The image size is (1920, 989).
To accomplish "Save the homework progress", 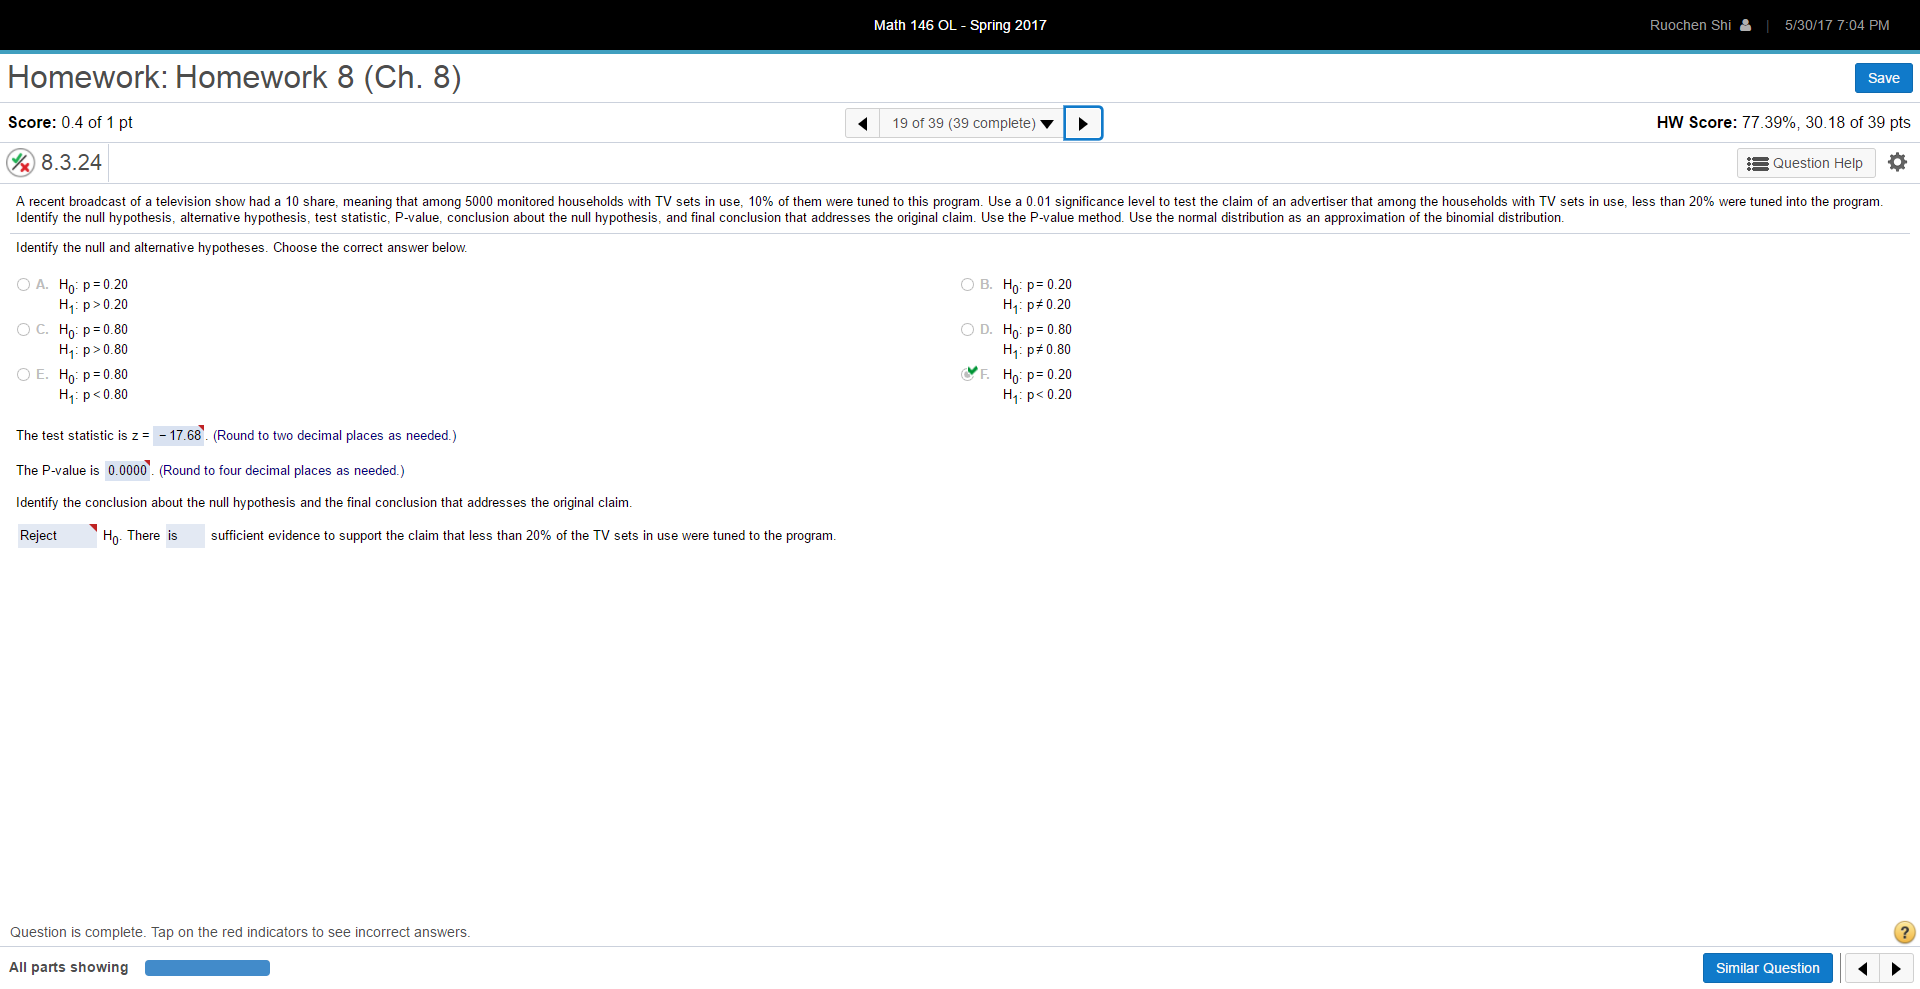I will (1882, 77).
